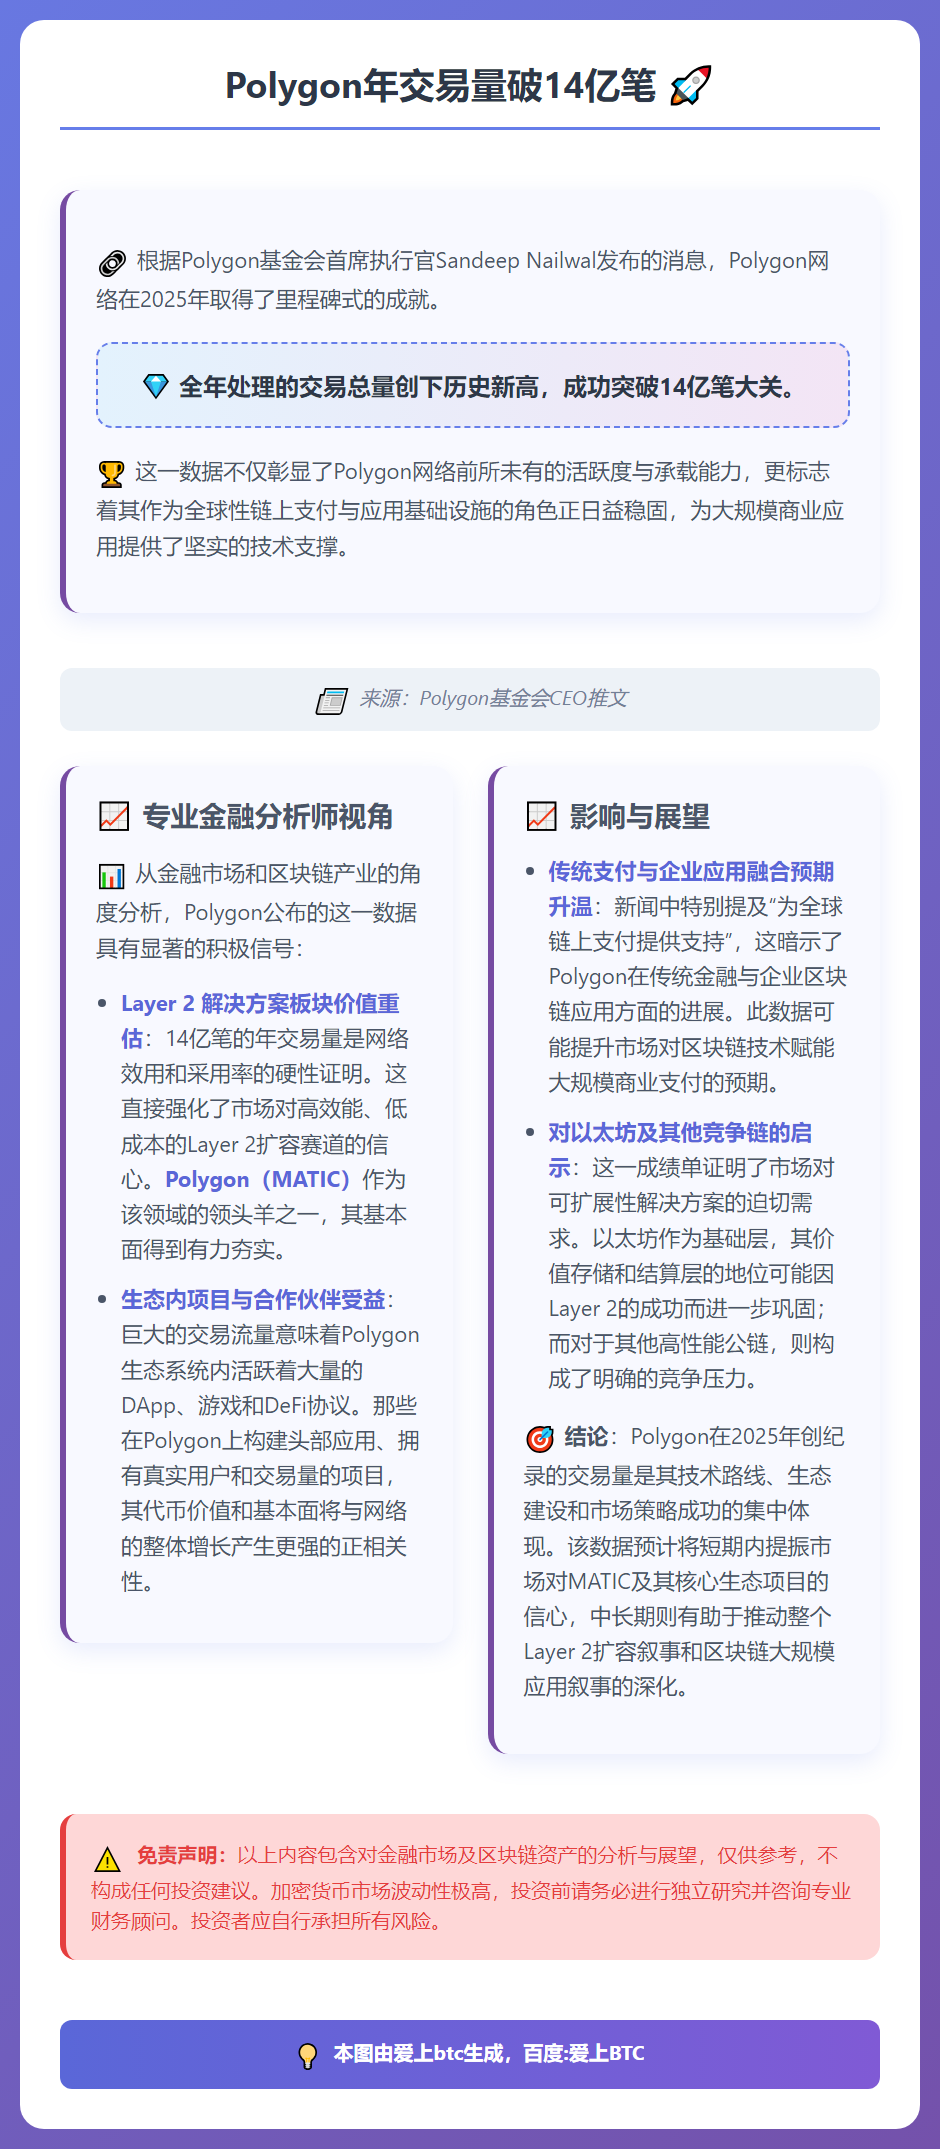The width and height of the screenshot is (940, 2149).
Task: Click the paragraph starting 这一数据不仅彰显了
Action: [470, 510]
